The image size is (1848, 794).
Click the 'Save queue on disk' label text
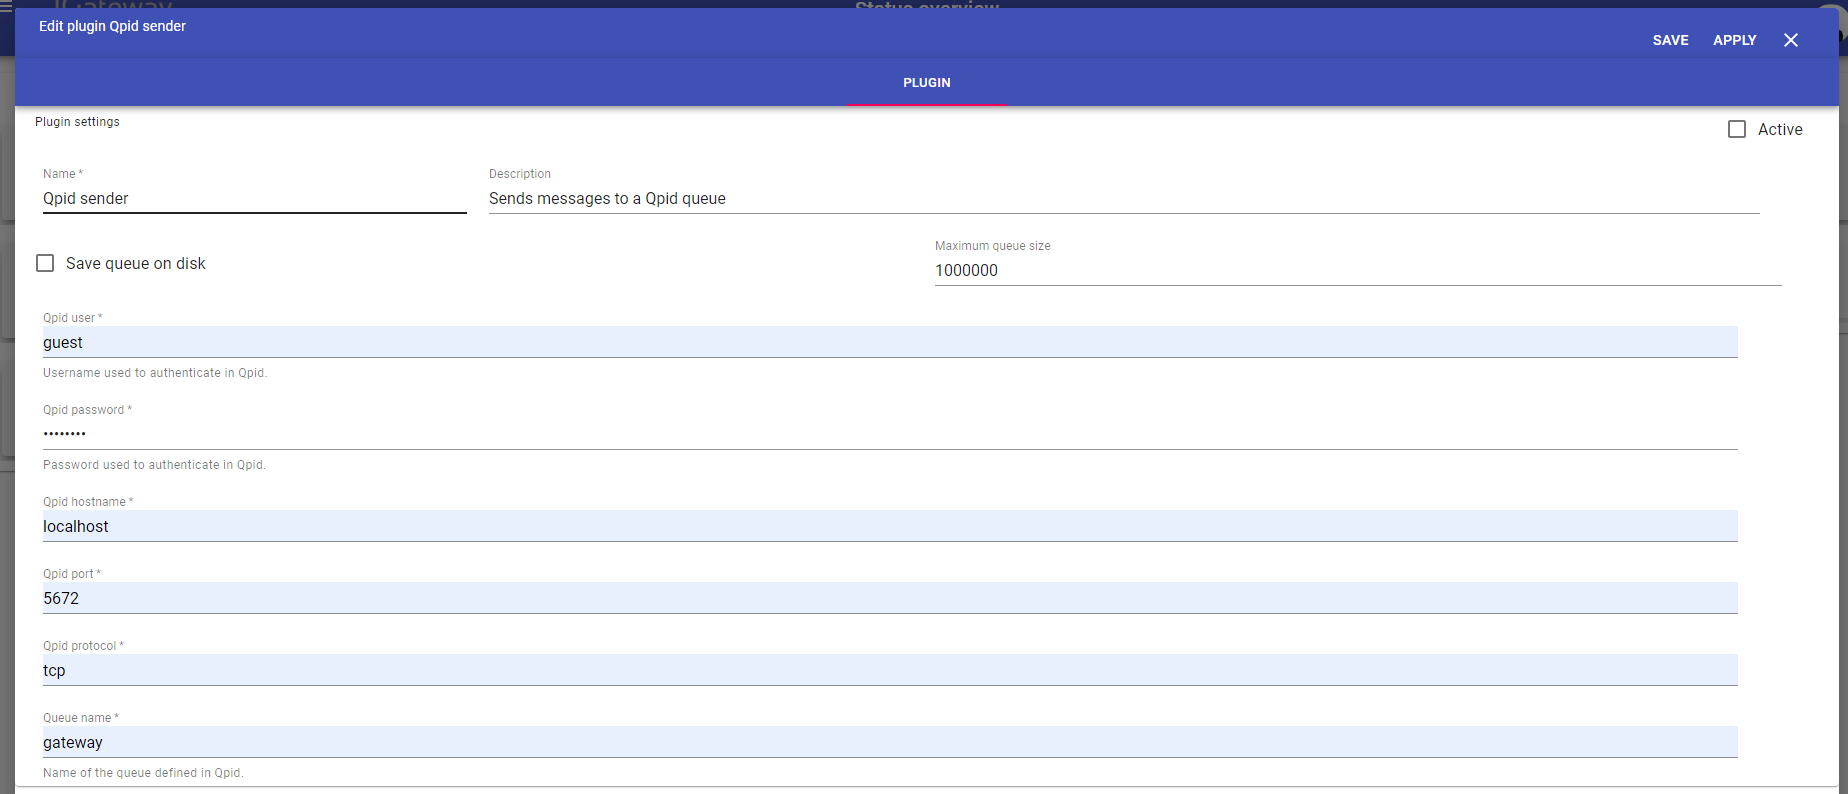pos(135,263)
